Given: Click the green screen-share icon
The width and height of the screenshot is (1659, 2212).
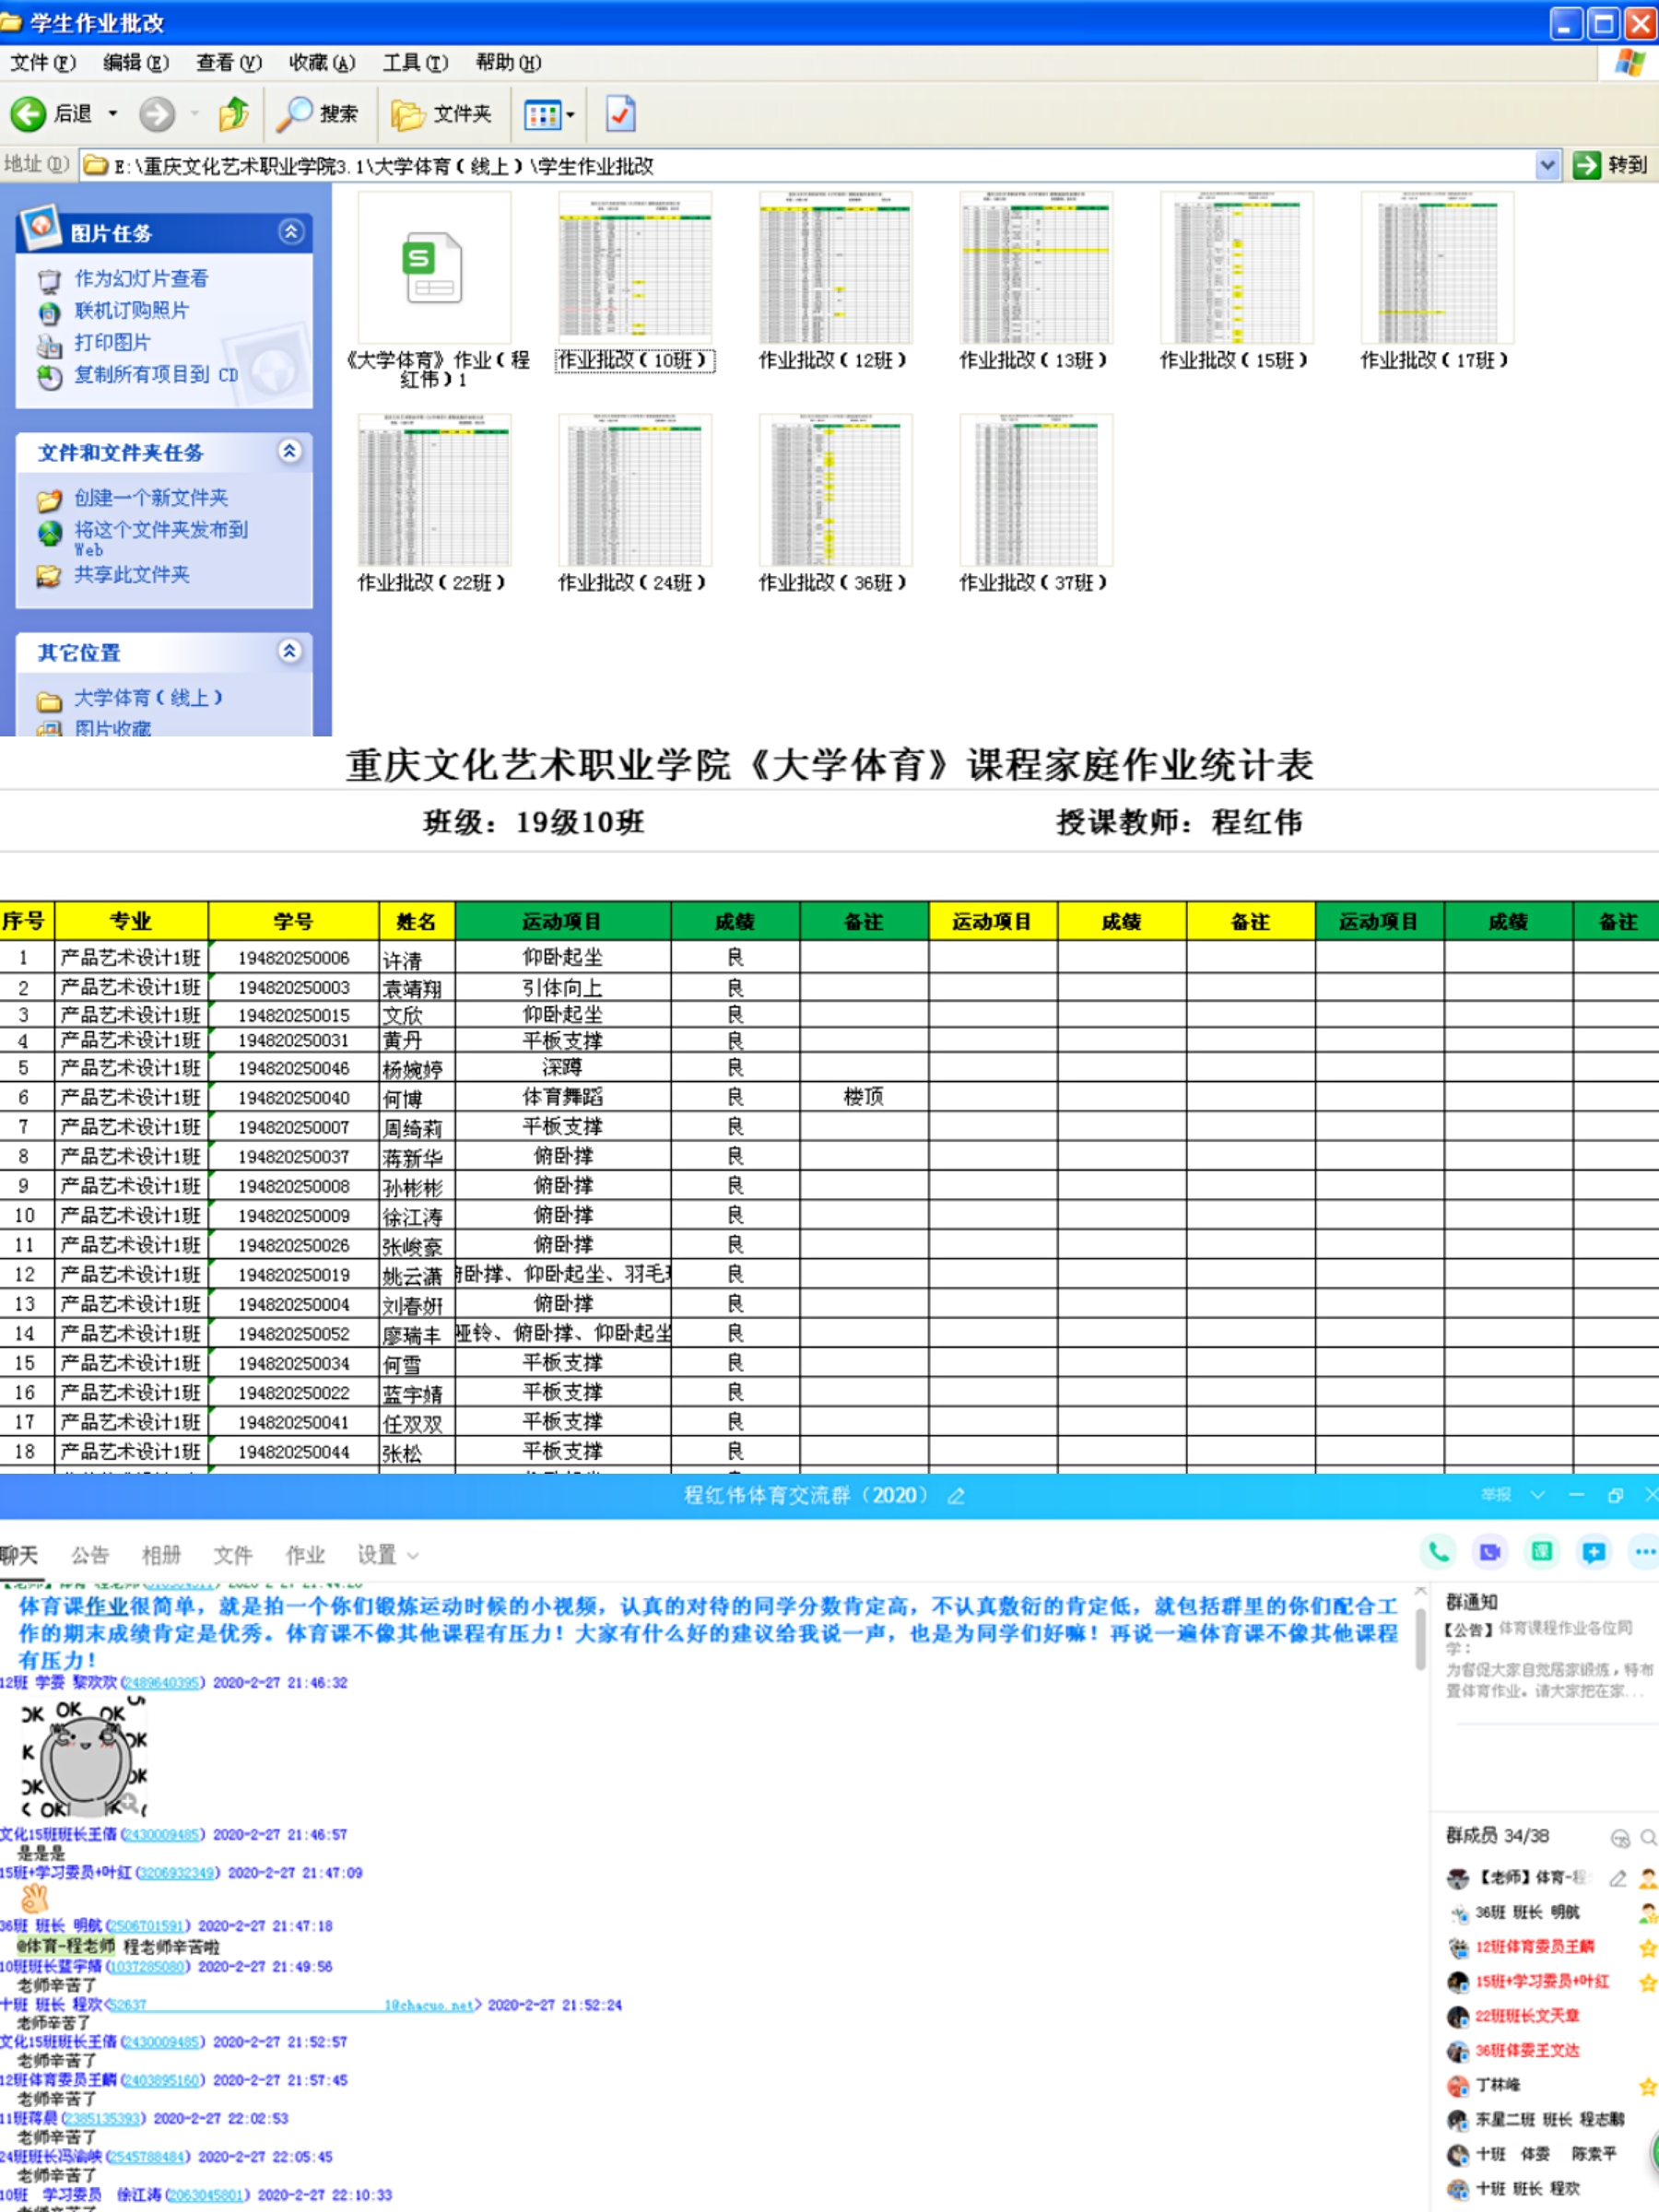Looking at the screenshot, I should [x=1542, y=1552].
